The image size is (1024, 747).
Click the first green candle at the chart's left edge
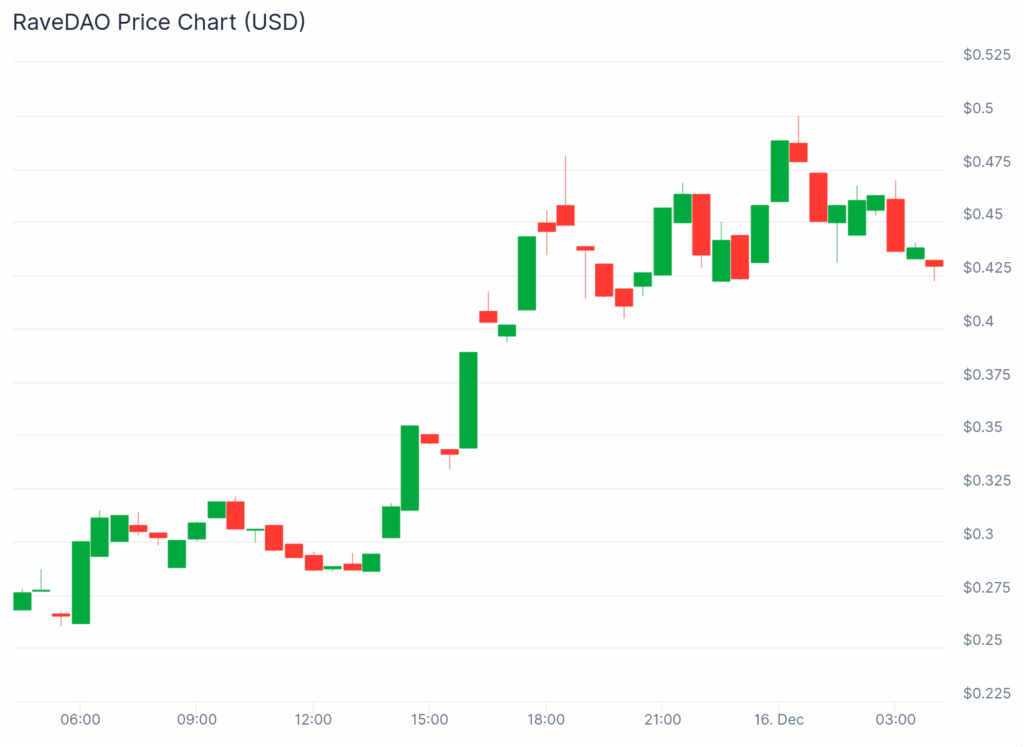[22, 601]
